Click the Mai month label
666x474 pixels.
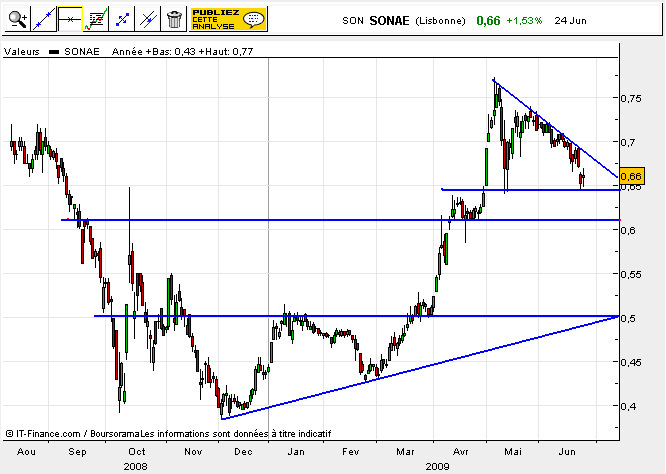(x=513, y=451)
